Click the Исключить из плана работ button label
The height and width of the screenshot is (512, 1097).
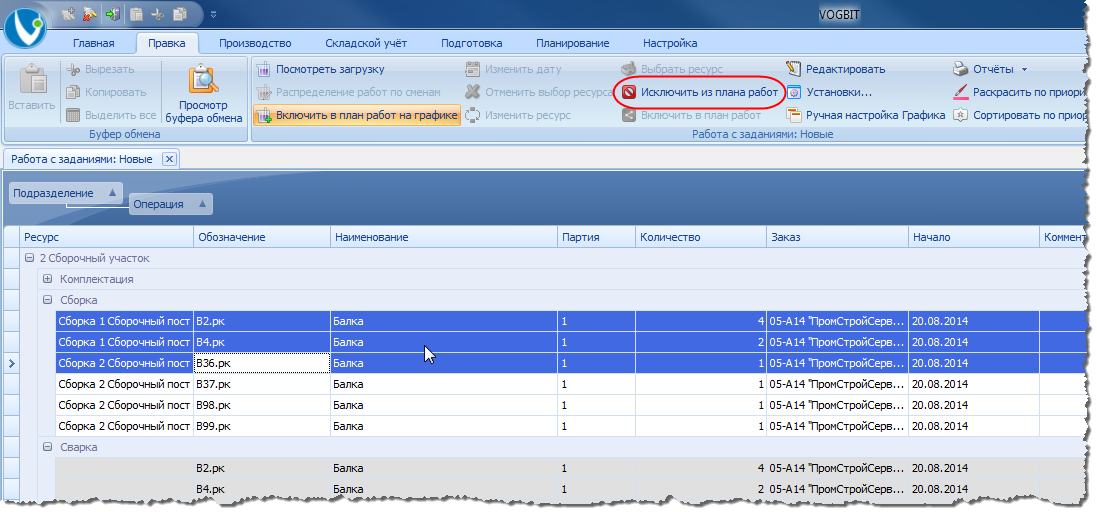[x=709, y=92]
